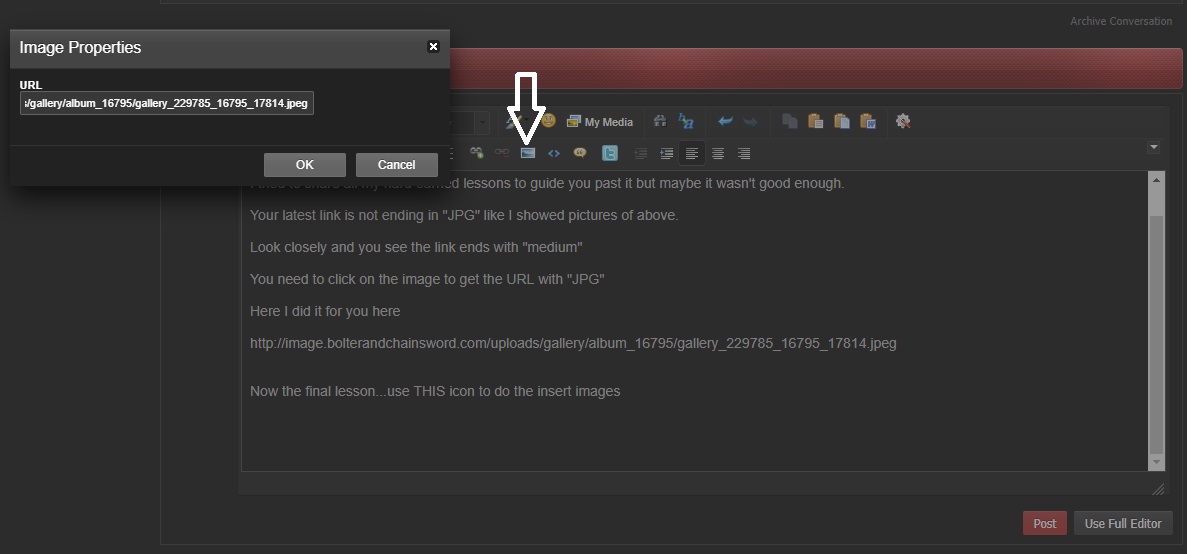Click the undo arrow icon

tap(725, 121)
